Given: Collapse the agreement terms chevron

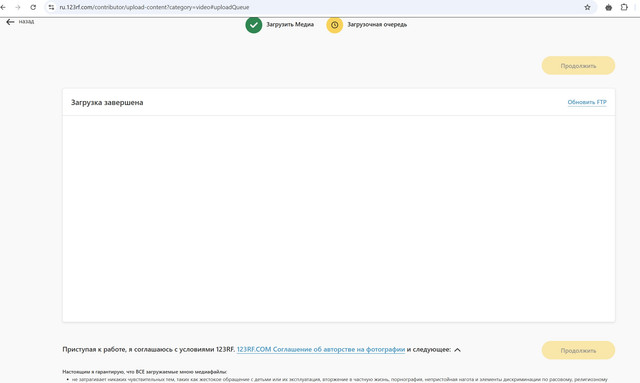Looking at the screenshot, I should 458,350.
